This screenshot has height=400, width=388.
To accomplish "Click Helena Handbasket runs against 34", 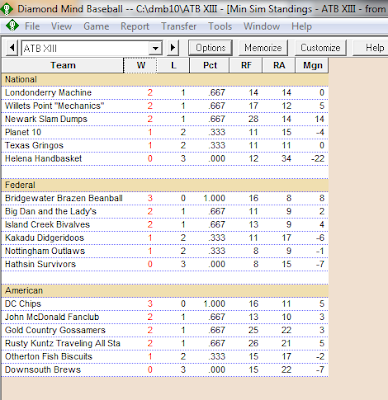I will [x=286, y=159].
